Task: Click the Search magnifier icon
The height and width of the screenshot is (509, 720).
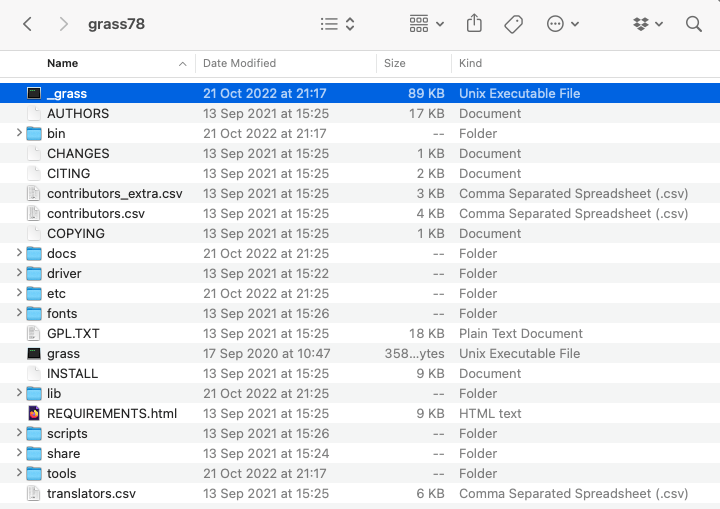Action: pos(693,24)
